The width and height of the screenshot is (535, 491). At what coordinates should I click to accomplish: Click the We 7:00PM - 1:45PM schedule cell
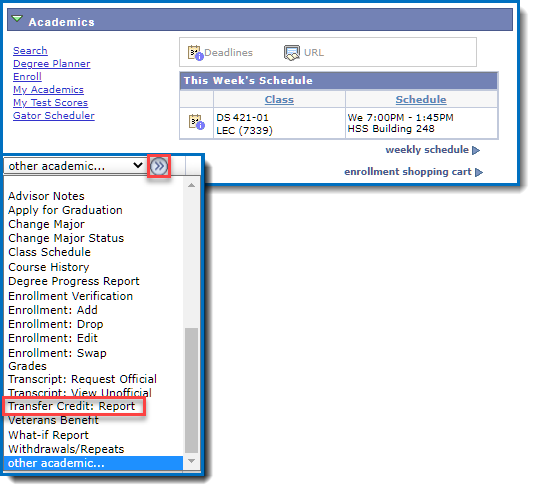(421, 124)
